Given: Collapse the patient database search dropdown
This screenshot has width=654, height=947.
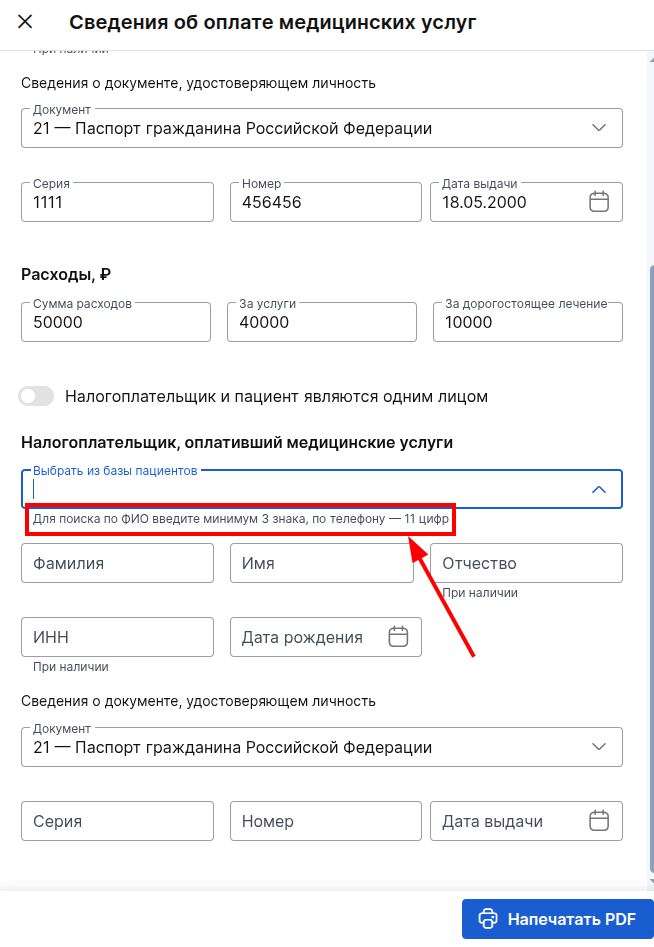Looking at the screenshot, I should [598, 489].
